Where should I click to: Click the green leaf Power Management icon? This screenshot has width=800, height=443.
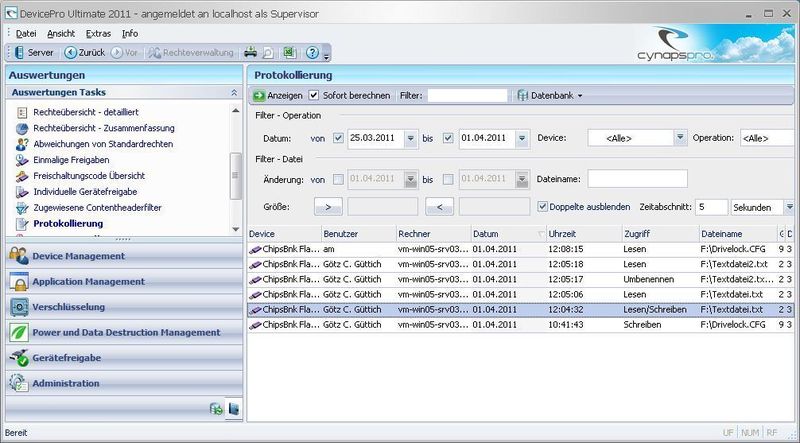(19, 332)
